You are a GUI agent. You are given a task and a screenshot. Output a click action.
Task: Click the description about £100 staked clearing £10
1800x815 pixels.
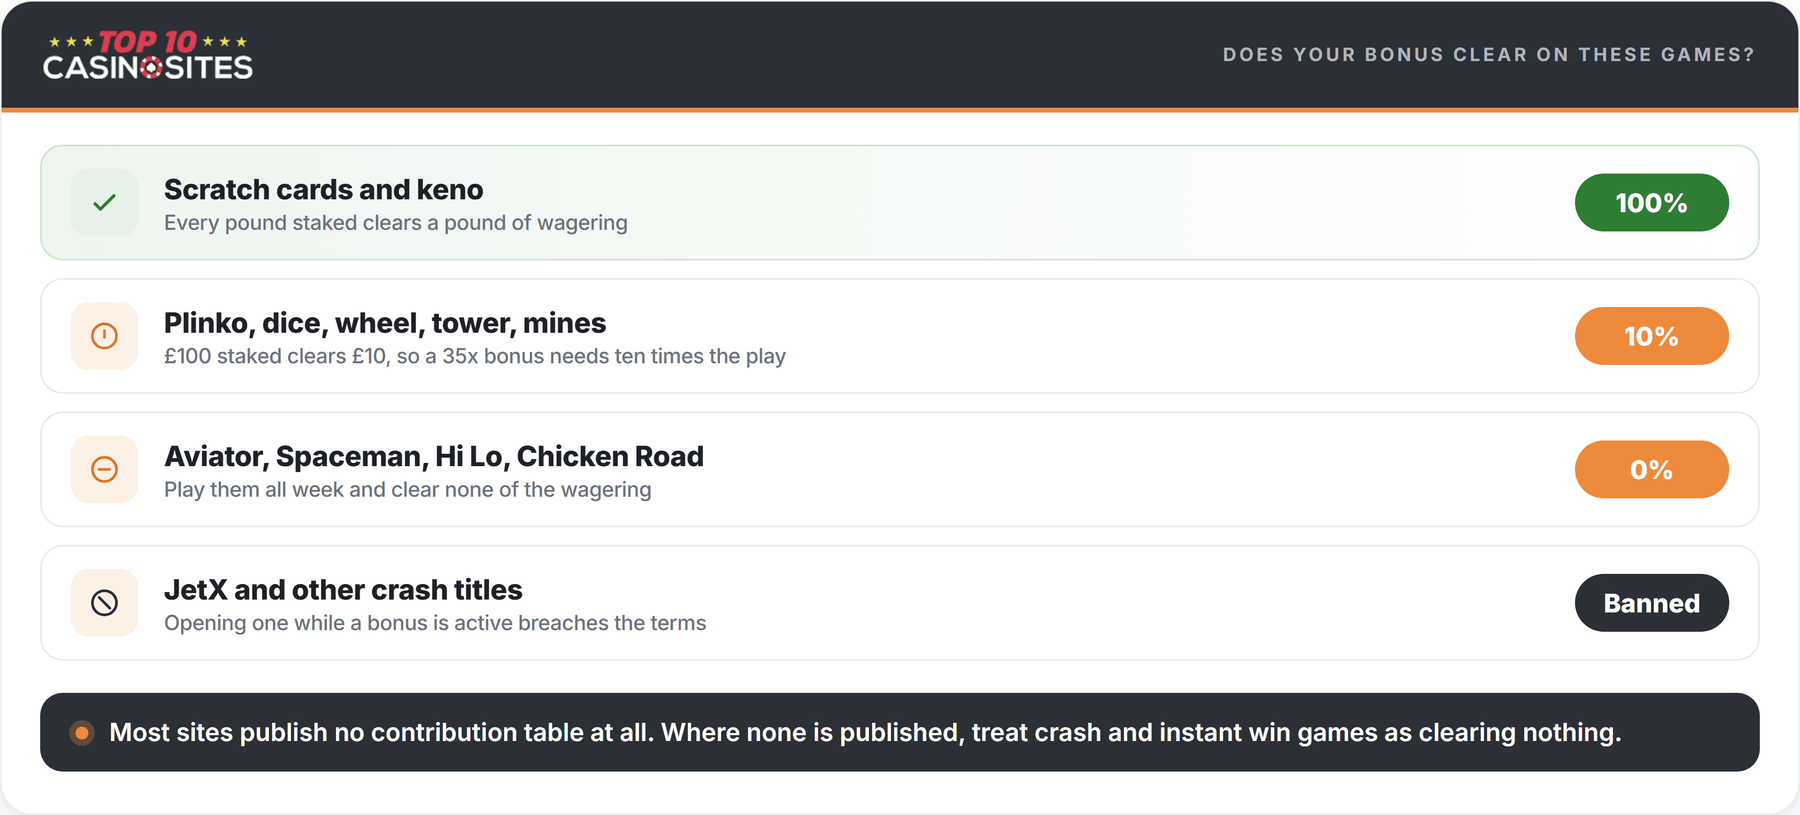coord(475,356)
